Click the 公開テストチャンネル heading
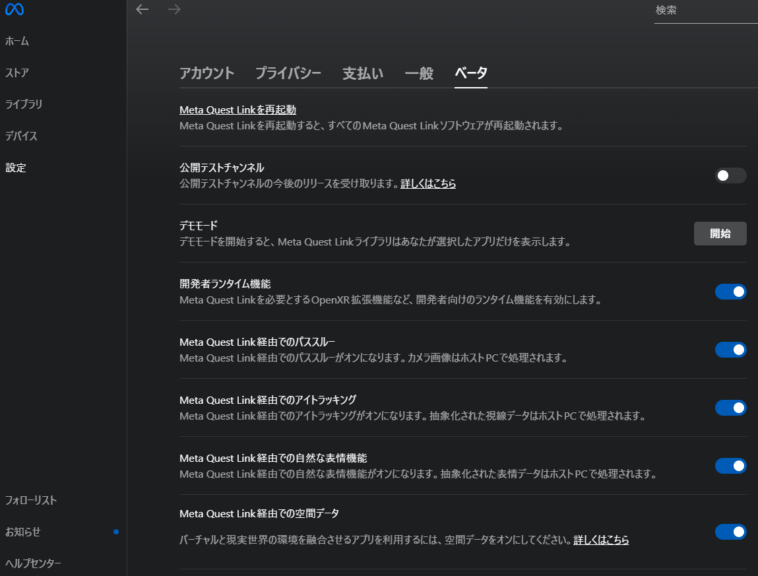Viewport: 758px width, 576px height. [x=222, y=168]
